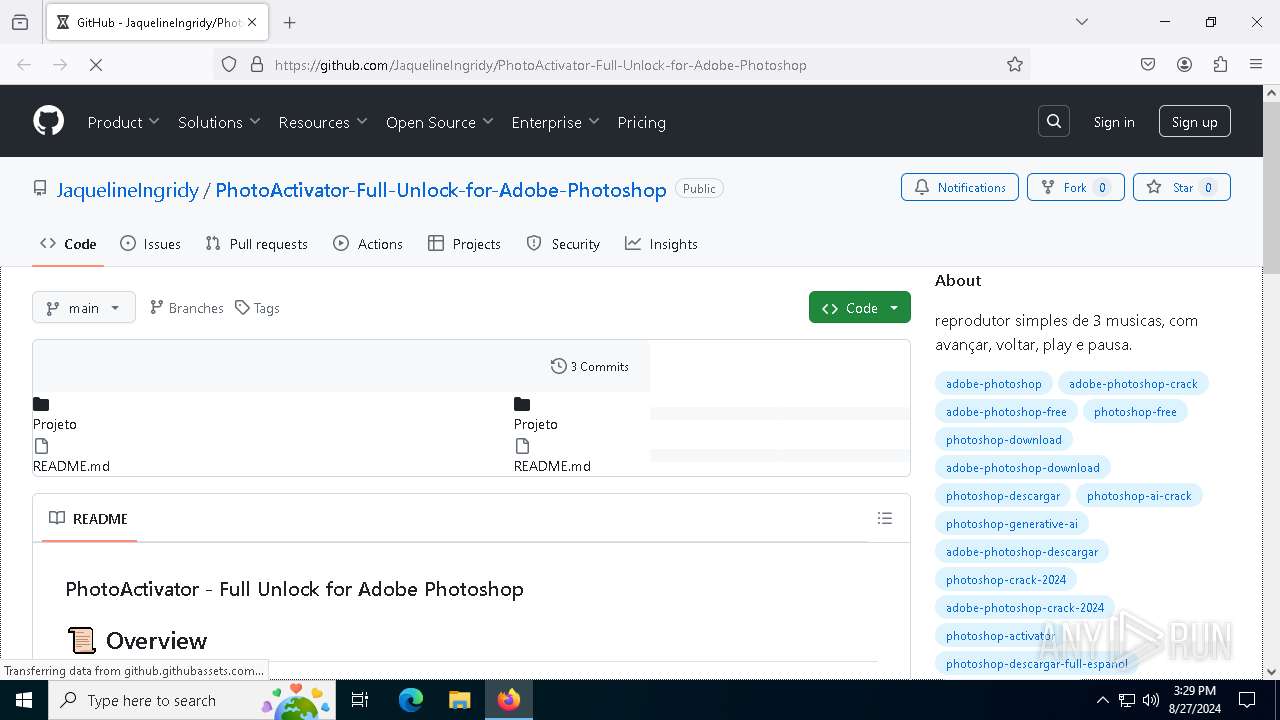Expand the Resources menu
This screenshot has width=1280, height=720.
click(x=323, y=122)
